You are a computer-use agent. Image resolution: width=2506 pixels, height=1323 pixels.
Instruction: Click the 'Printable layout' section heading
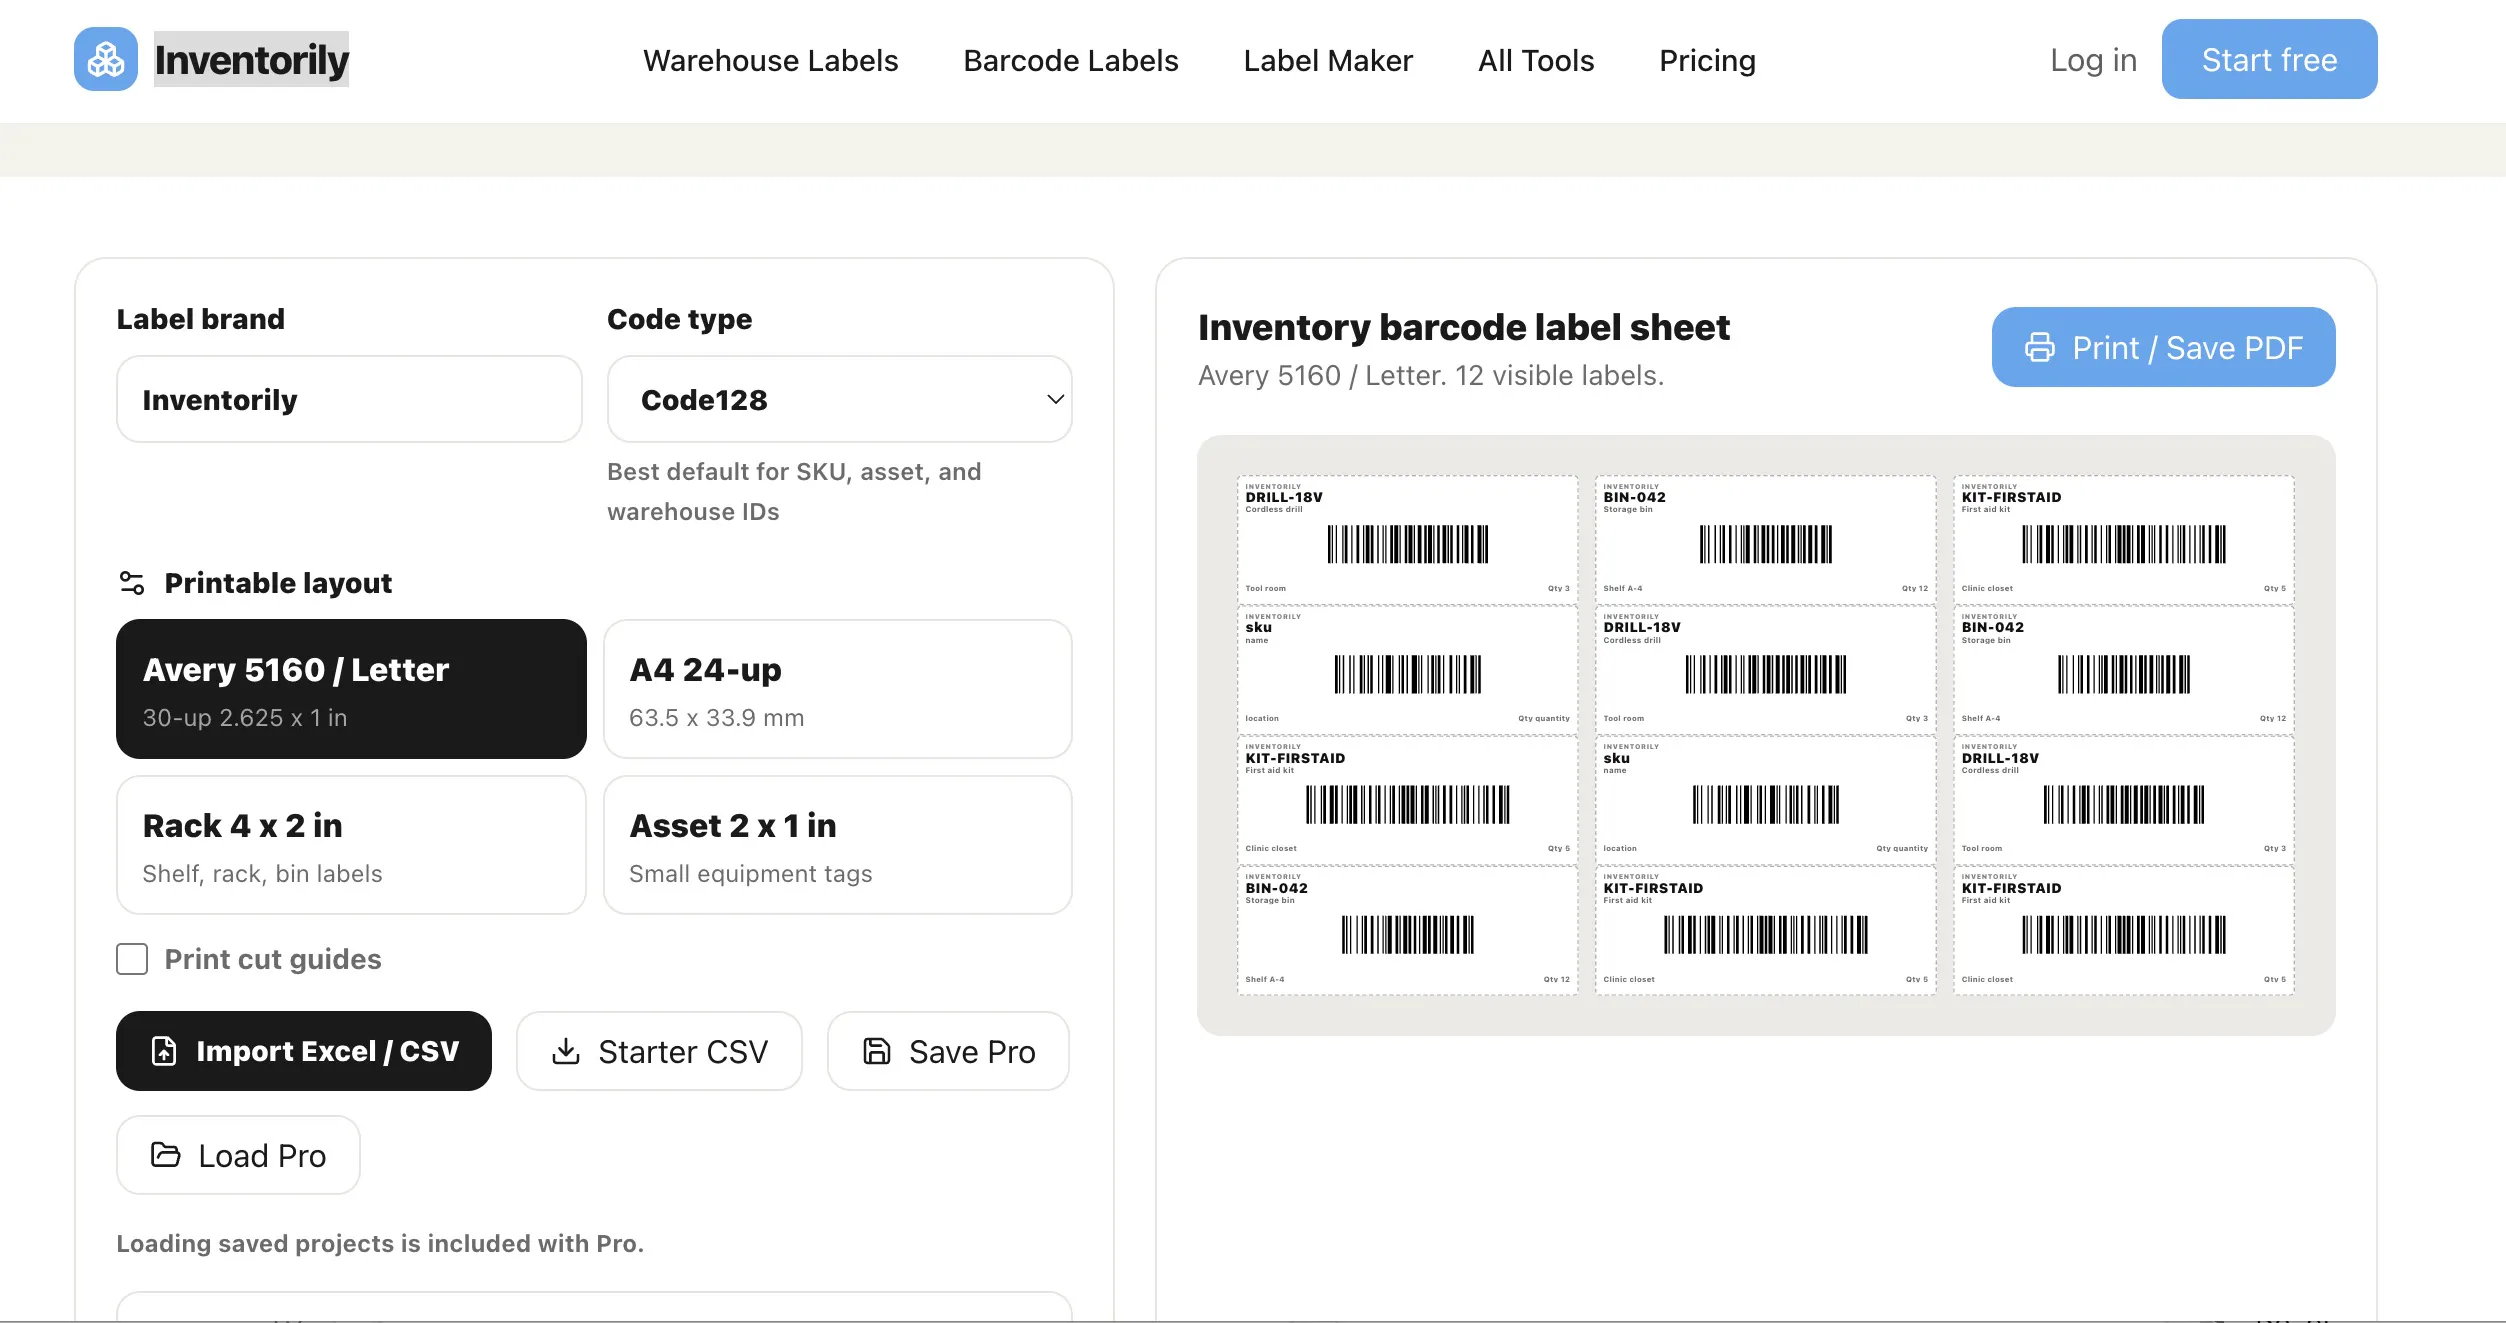click(278, 583)
